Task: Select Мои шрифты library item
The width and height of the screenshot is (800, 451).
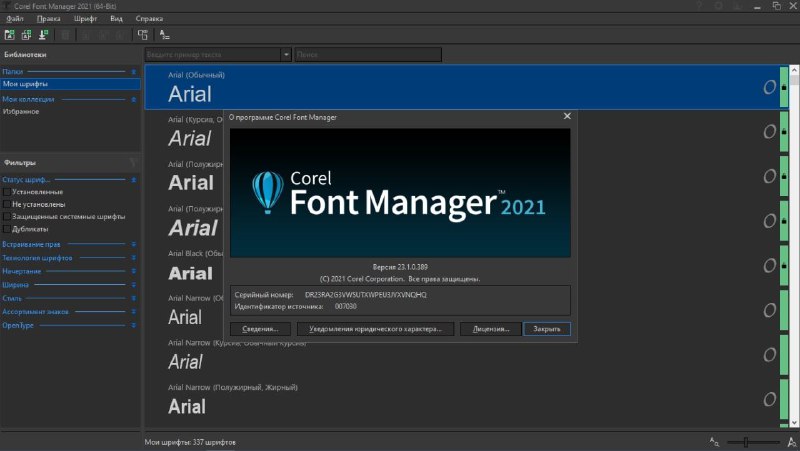Action: pyautogui.click(x=70, y=84)
